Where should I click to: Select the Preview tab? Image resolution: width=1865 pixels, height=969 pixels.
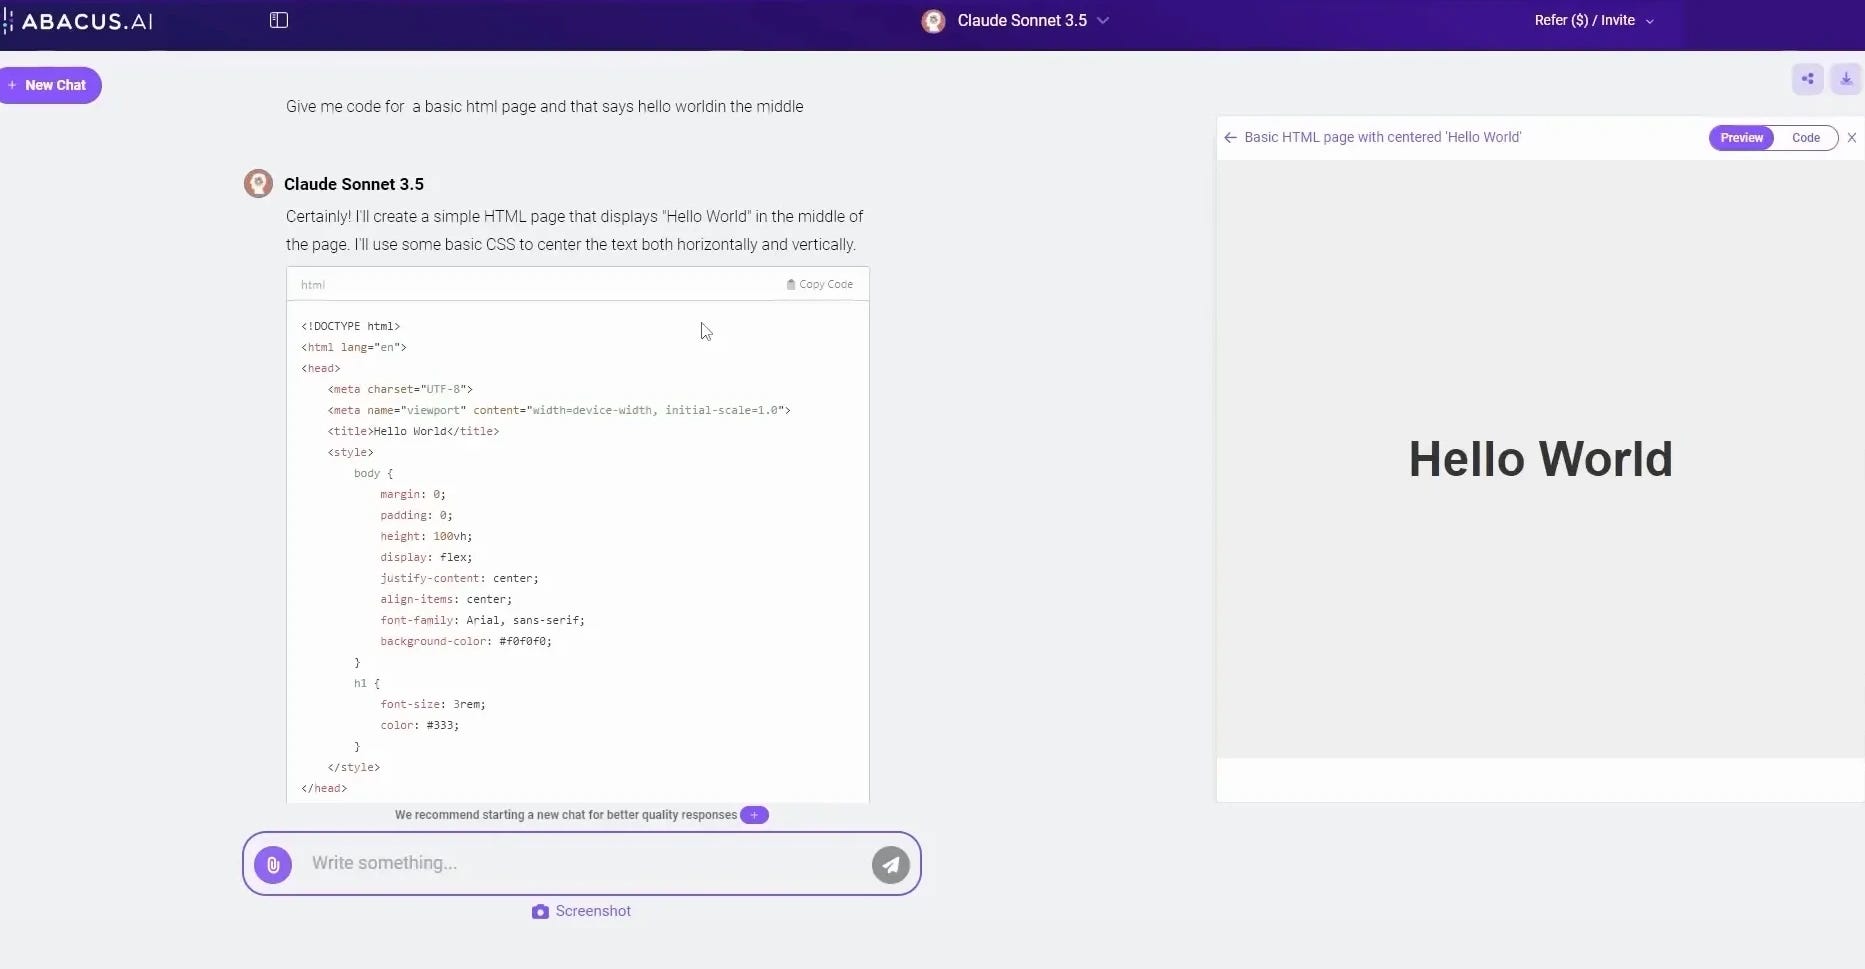click(x=1740, y=137)
